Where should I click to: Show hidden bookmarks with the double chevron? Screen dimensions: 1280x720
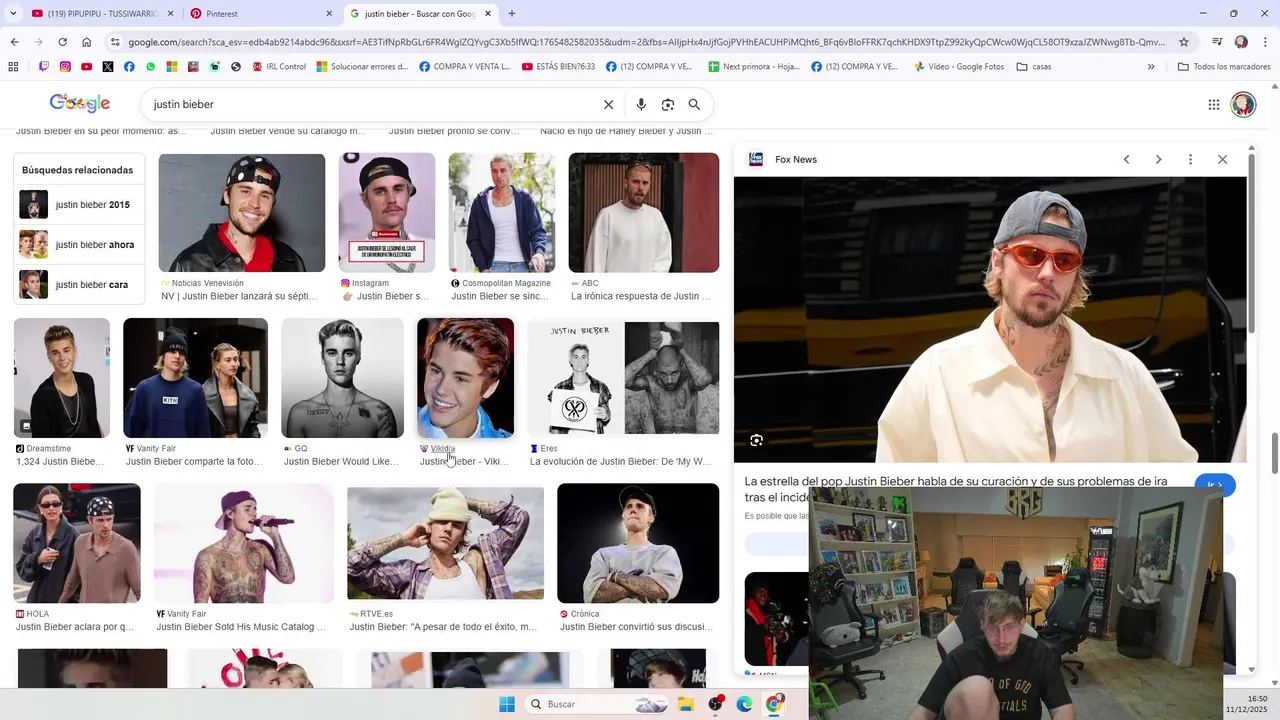(1151, 67)
